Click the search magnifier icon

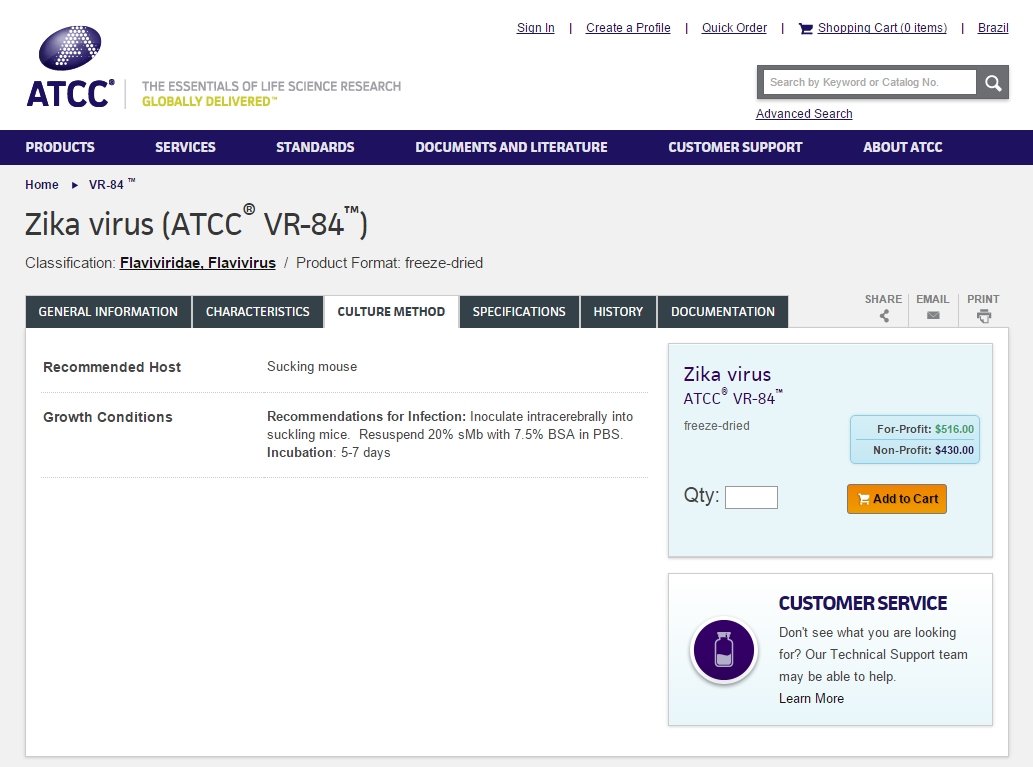(993, 82)
